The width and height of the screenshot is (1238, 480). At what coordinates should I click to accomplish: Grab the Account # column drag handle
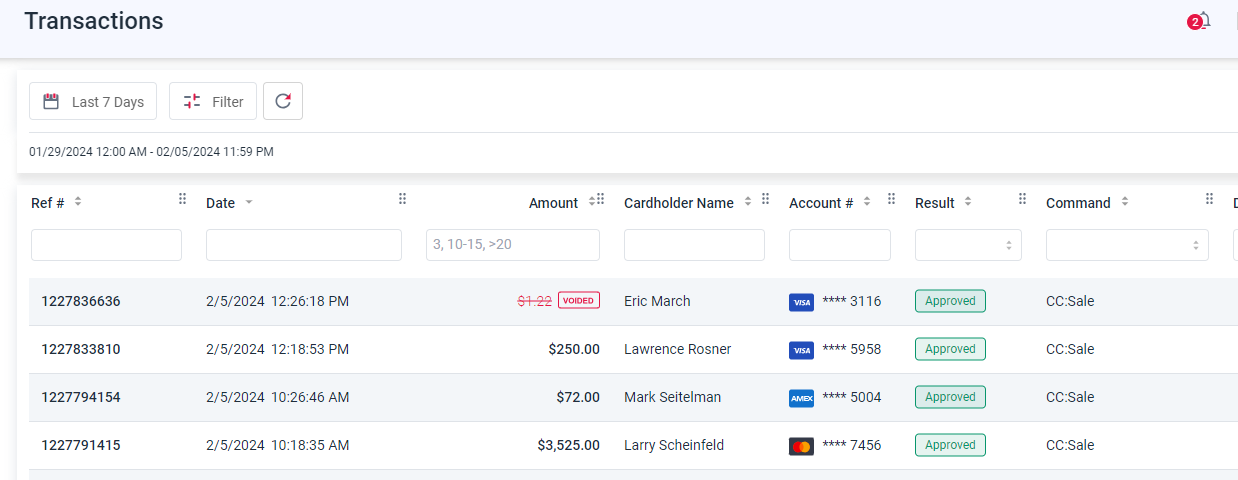891,199
